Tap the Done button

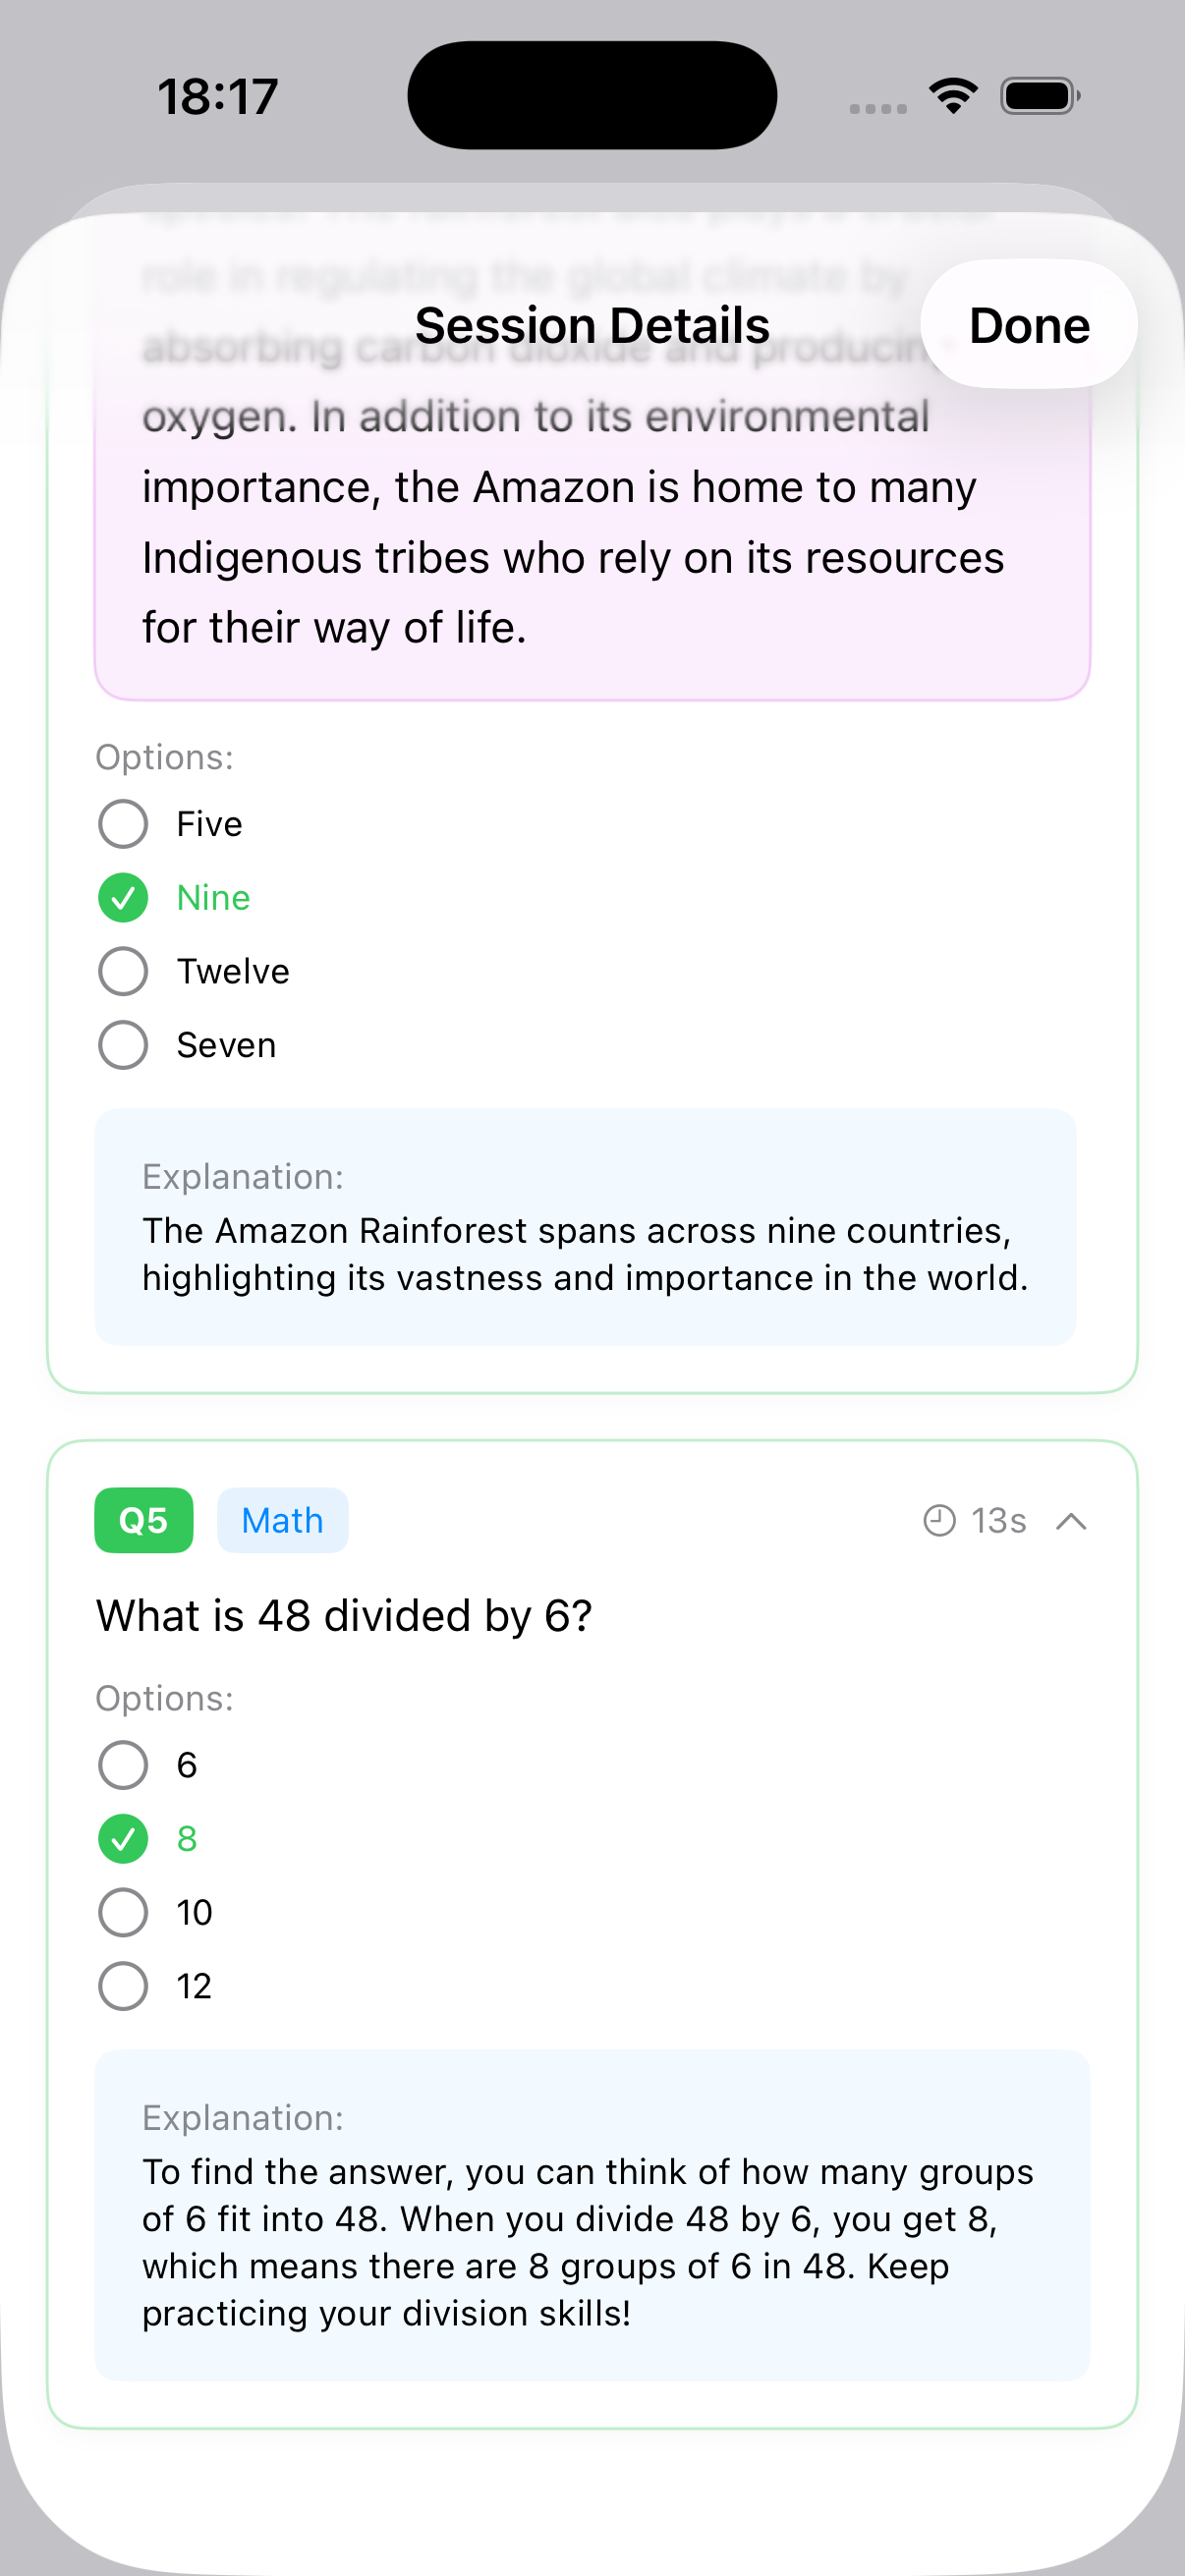click(x=1029, y=324)
